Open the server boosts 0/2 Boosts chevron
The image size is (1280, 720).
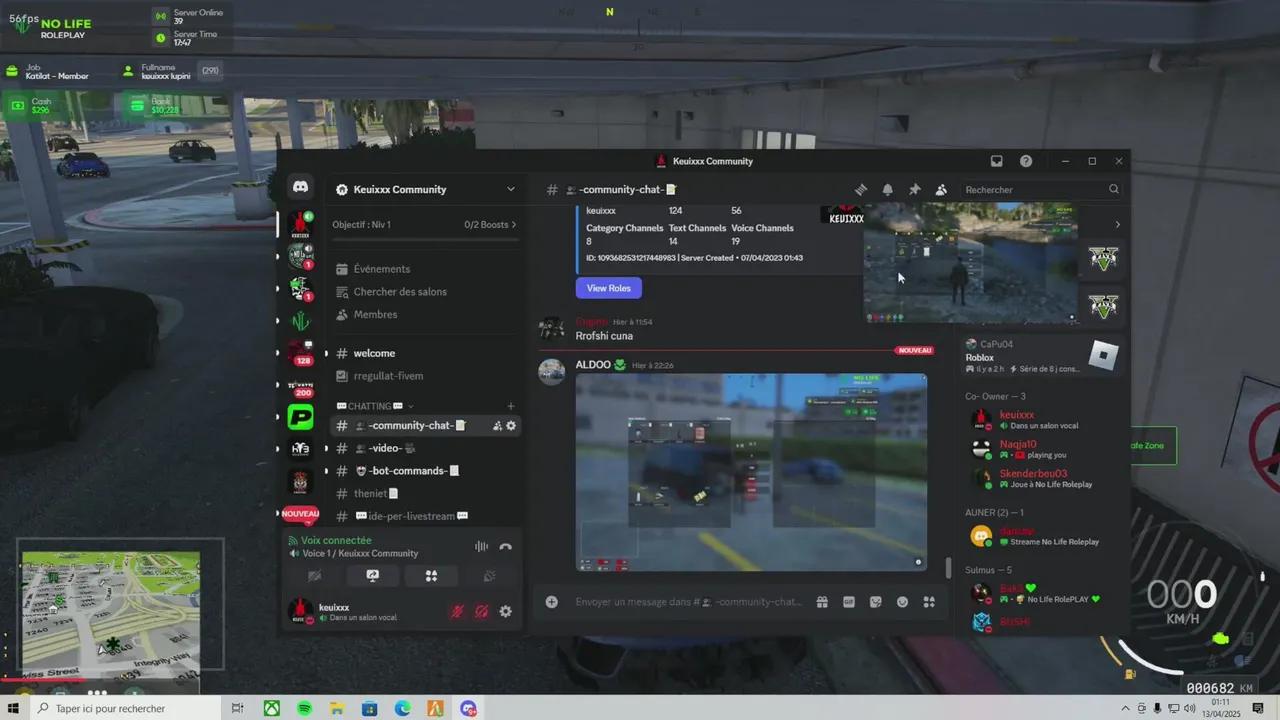(514, 225)
